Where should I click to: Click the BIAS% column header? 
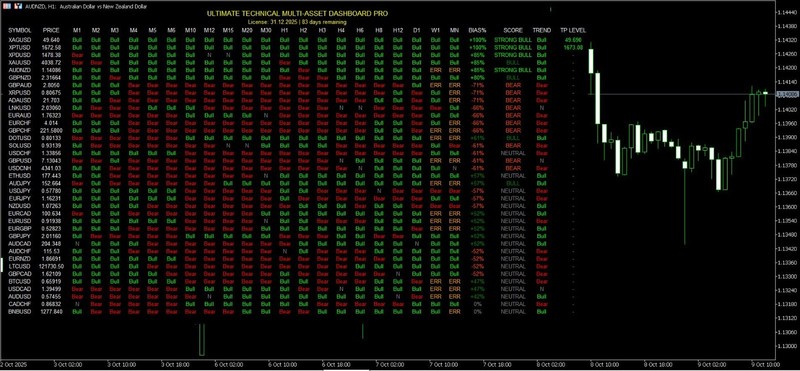click(478, 31)
